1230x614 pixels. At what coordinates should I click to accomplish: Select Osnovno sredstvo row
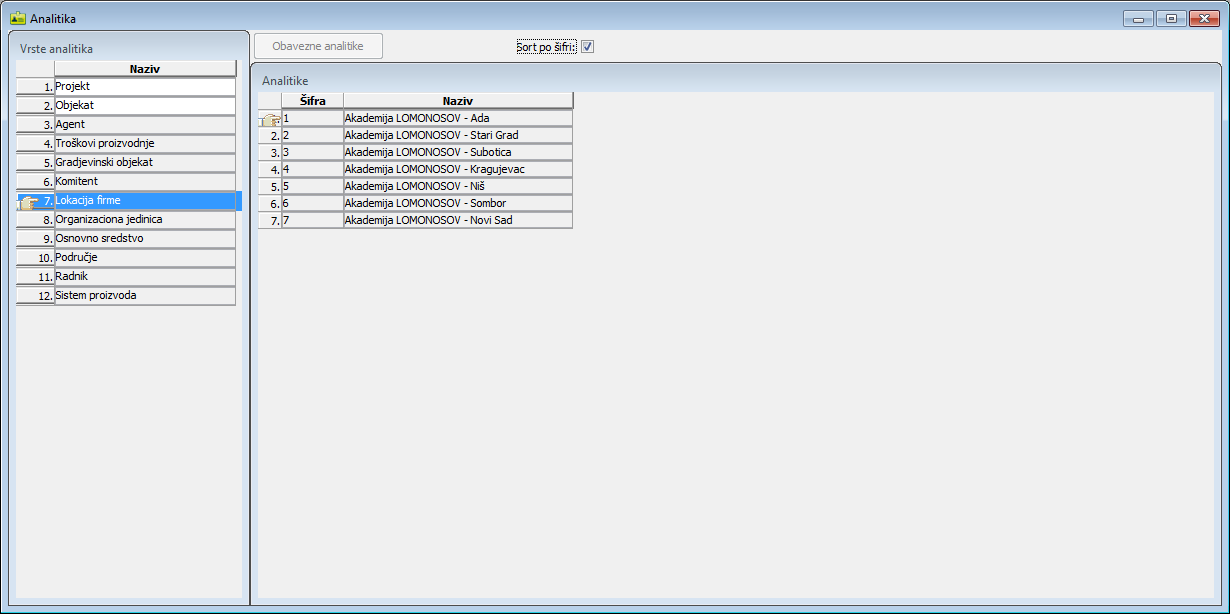coord(144,238)
